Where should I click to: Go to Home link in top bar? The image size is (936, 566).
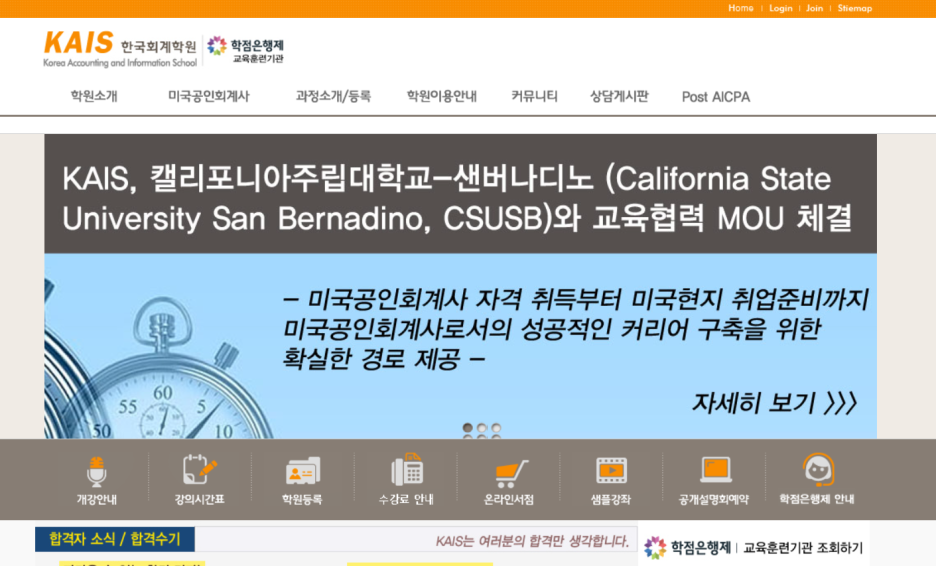pos(740,8)
